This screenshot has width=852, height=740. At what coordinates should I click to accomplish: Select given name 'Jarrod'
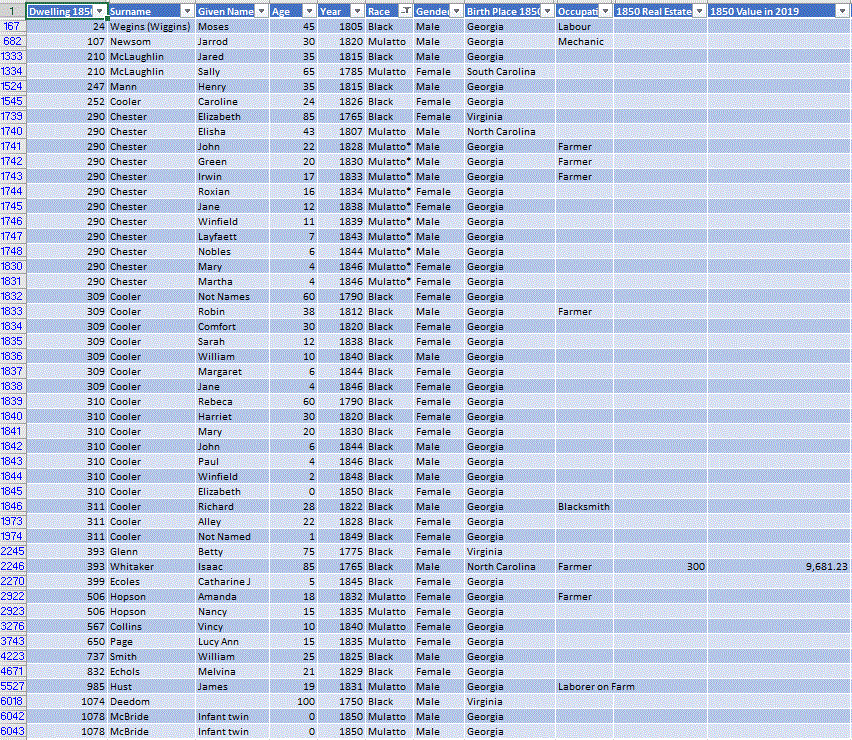[x=232, y=42]
